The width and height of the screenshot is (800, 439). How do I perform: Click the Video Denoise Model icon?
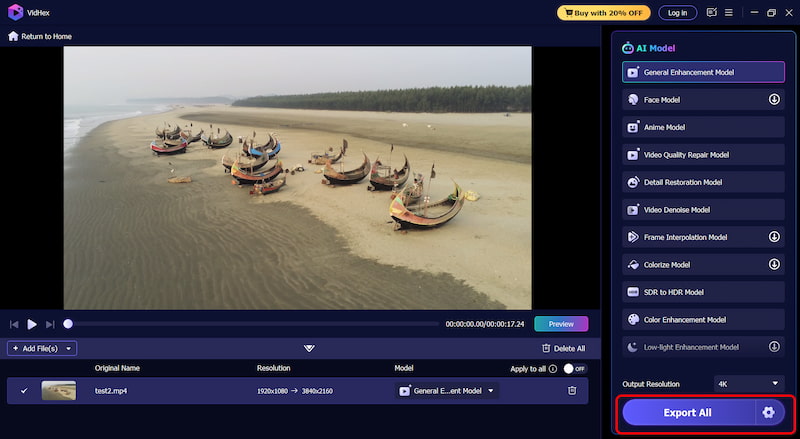coord(633,210)
